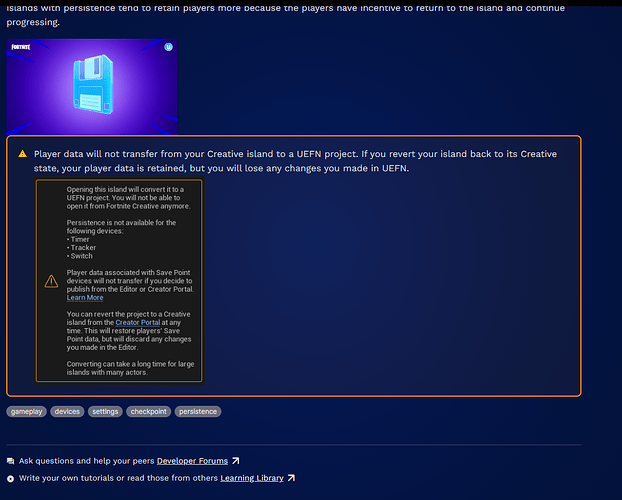Select the gameplay tag

pyautogui.click(x=27, y=411)
